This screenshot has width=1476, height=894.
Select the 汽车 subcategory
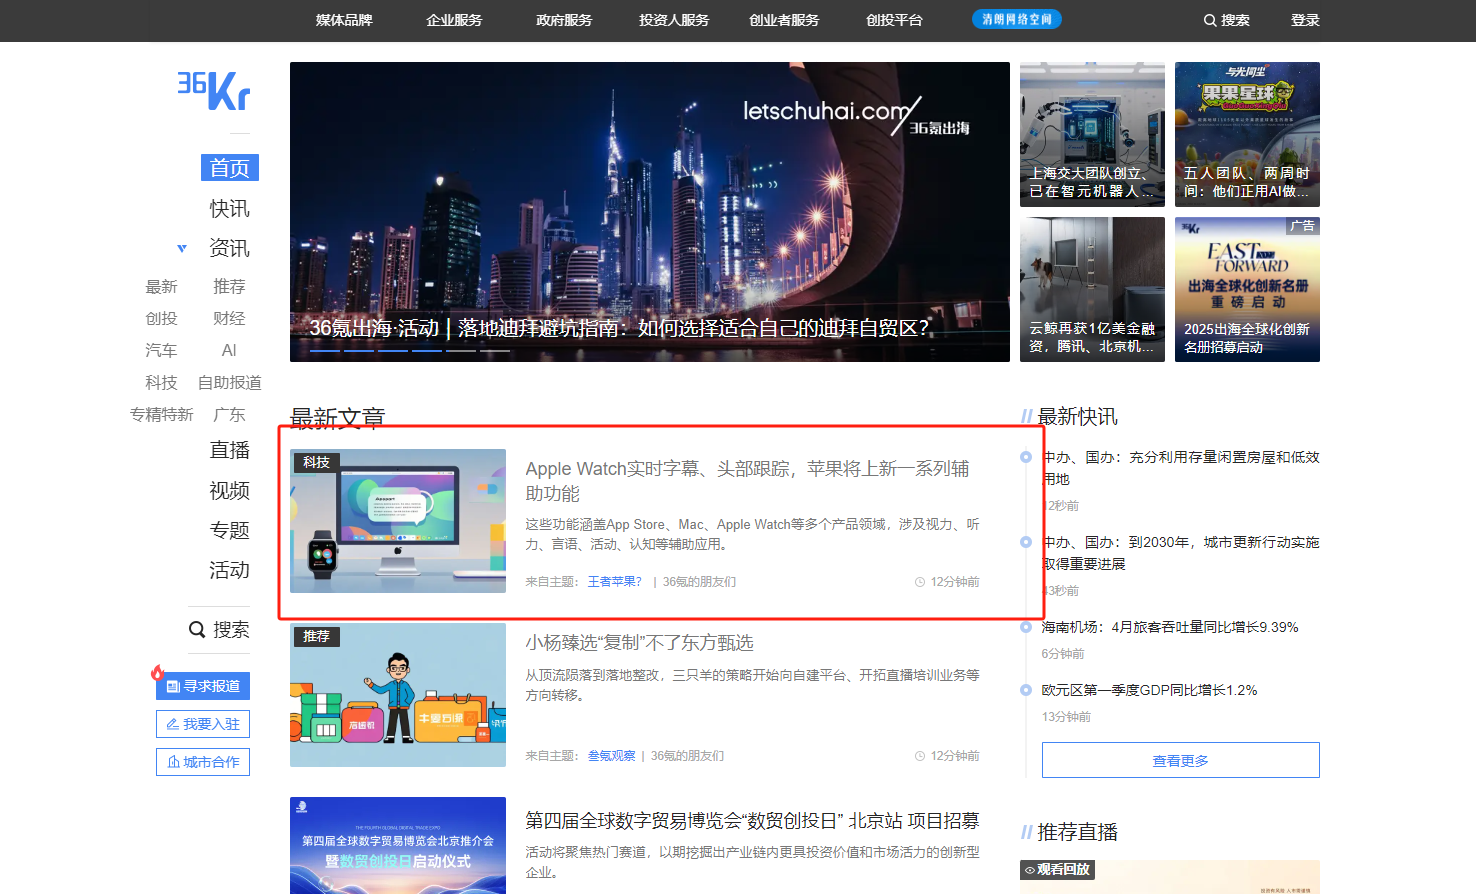161,351
